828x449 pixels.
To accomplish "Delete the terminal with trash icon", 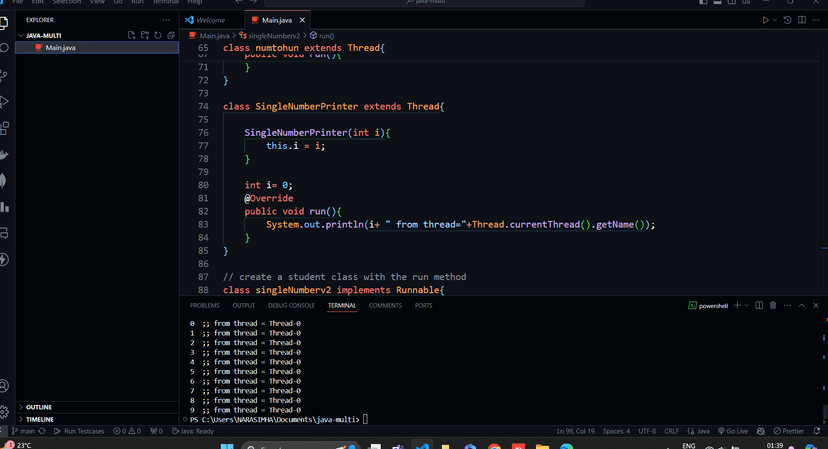I will point(773,305).
